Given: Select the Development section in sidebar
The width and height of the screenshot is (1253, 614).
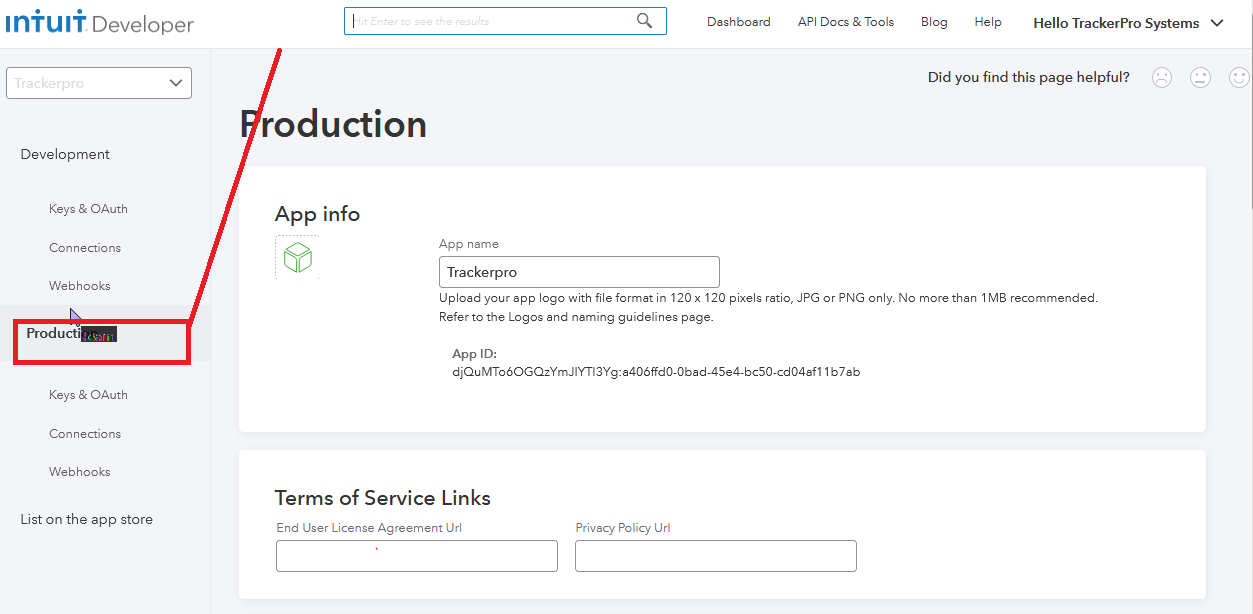Looking at the screenshot, I should [x=65, y=154].
